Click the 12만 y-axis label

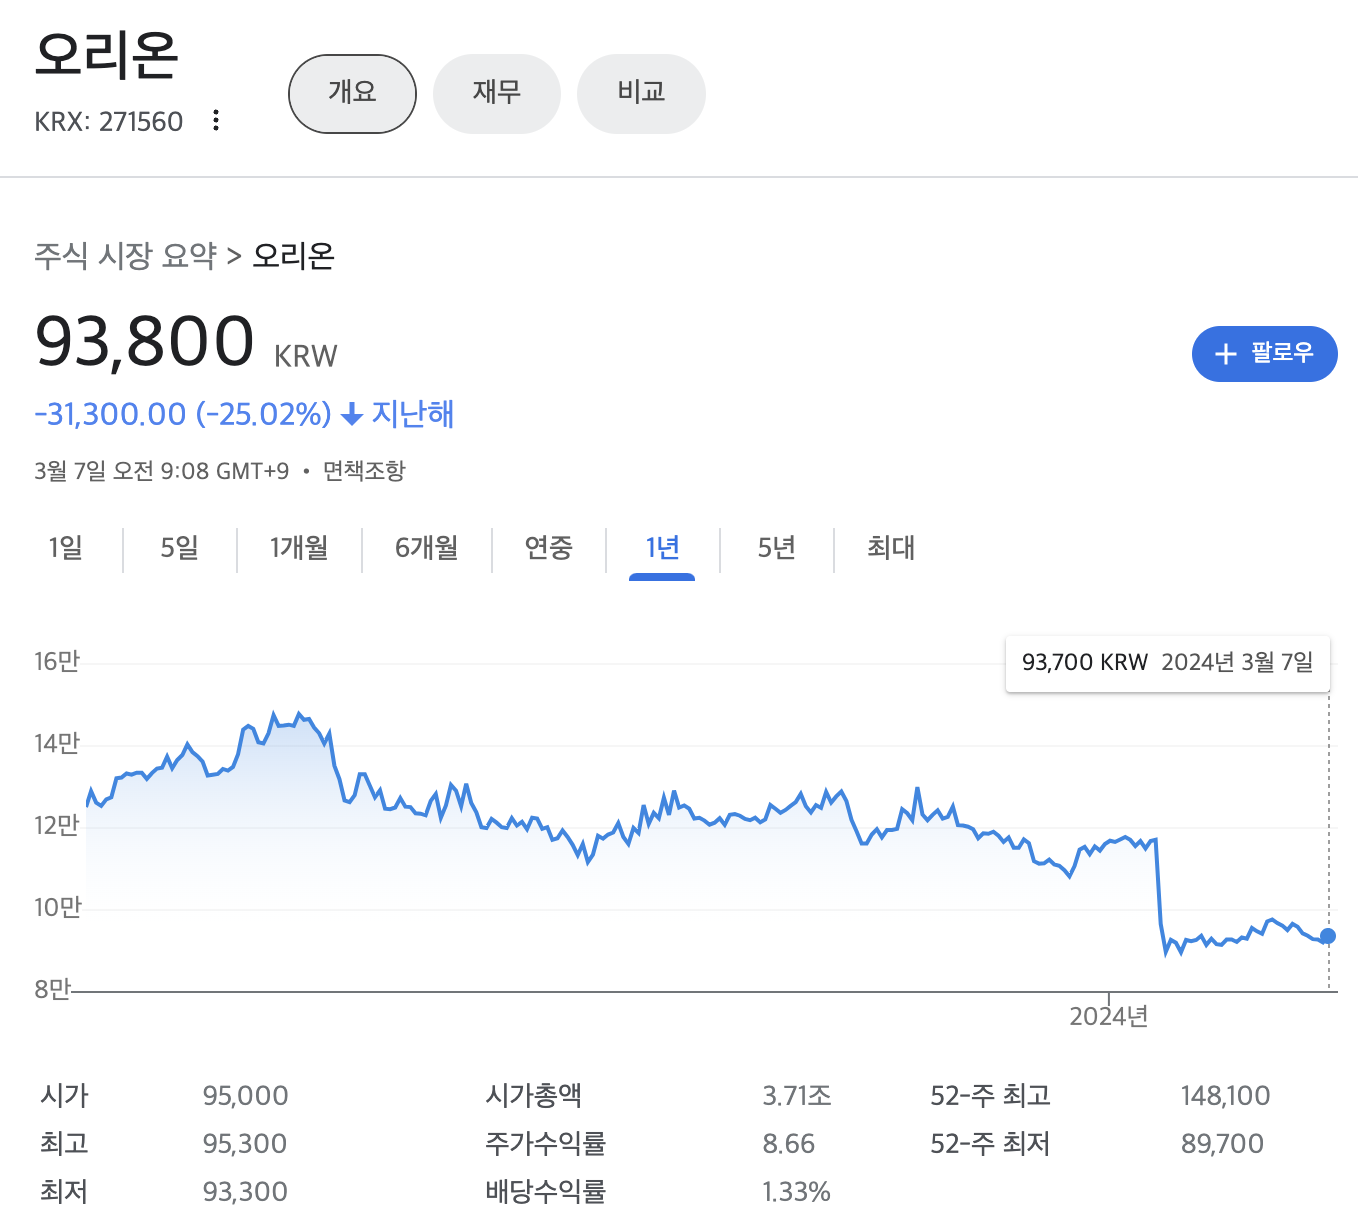click(57, 826)
